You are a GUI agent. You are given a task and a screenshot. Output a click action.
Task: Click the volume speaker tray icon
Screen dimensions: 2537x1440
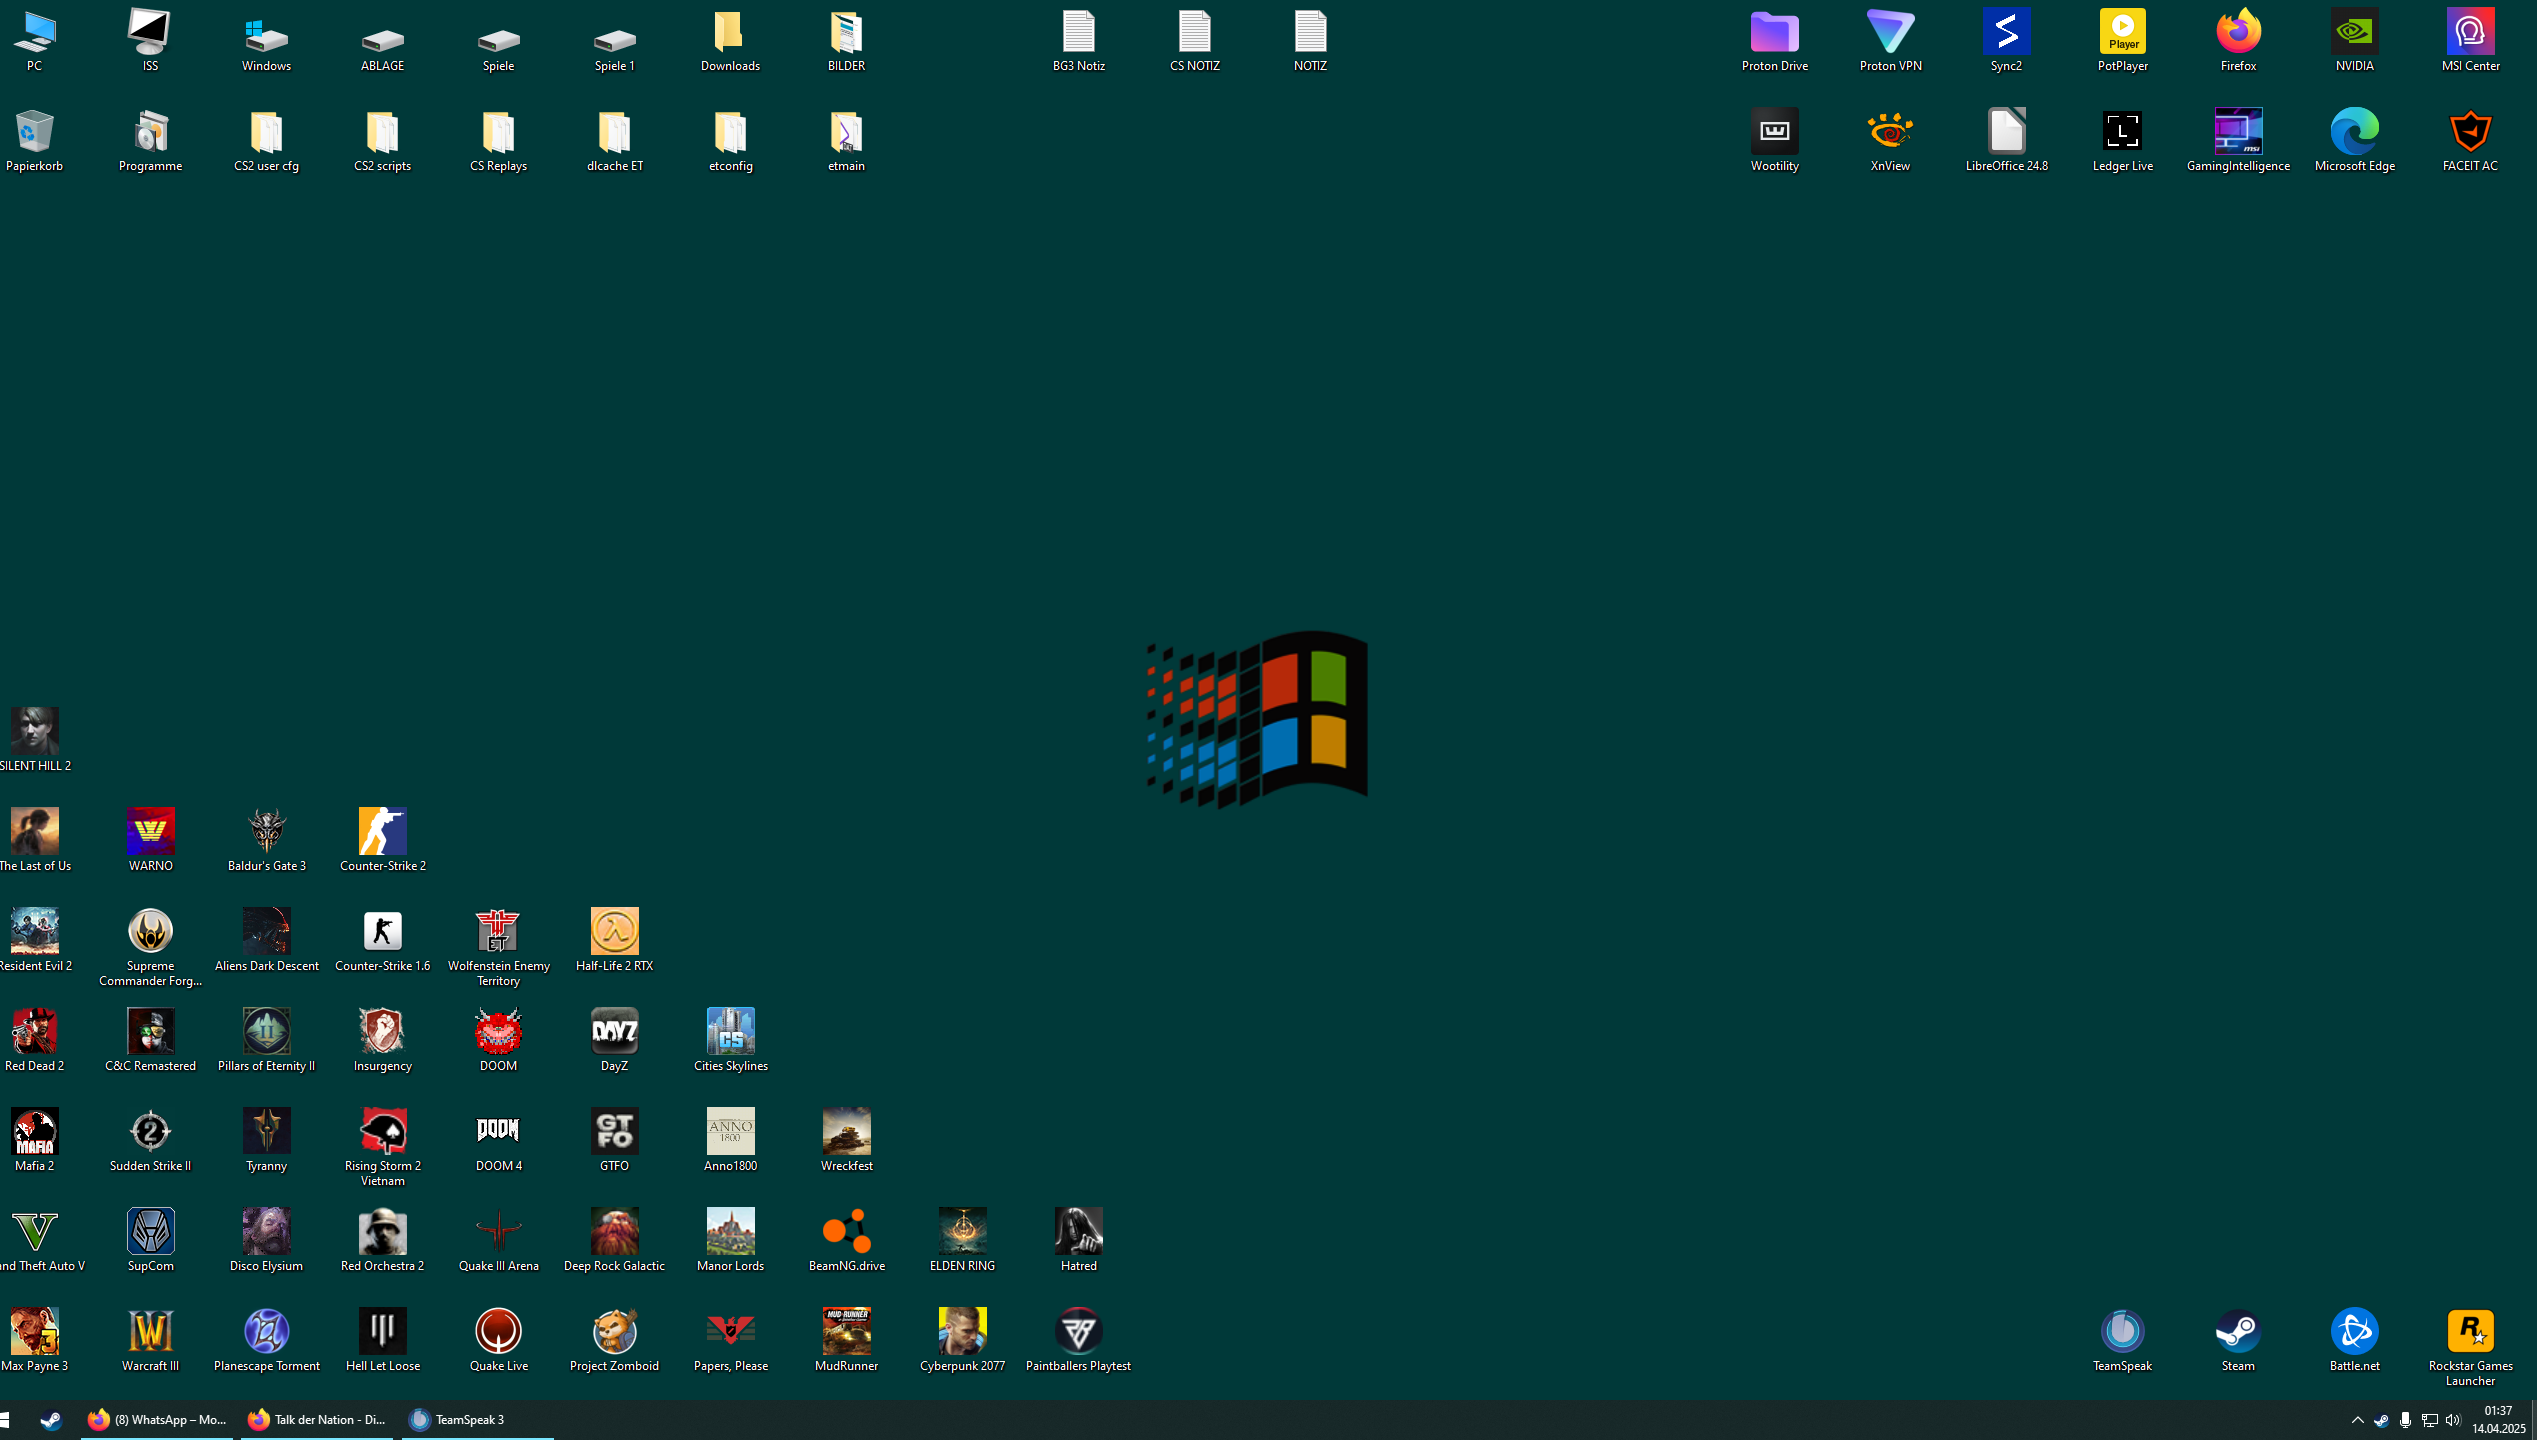pyautogui.click(x=2452, y=1420)
